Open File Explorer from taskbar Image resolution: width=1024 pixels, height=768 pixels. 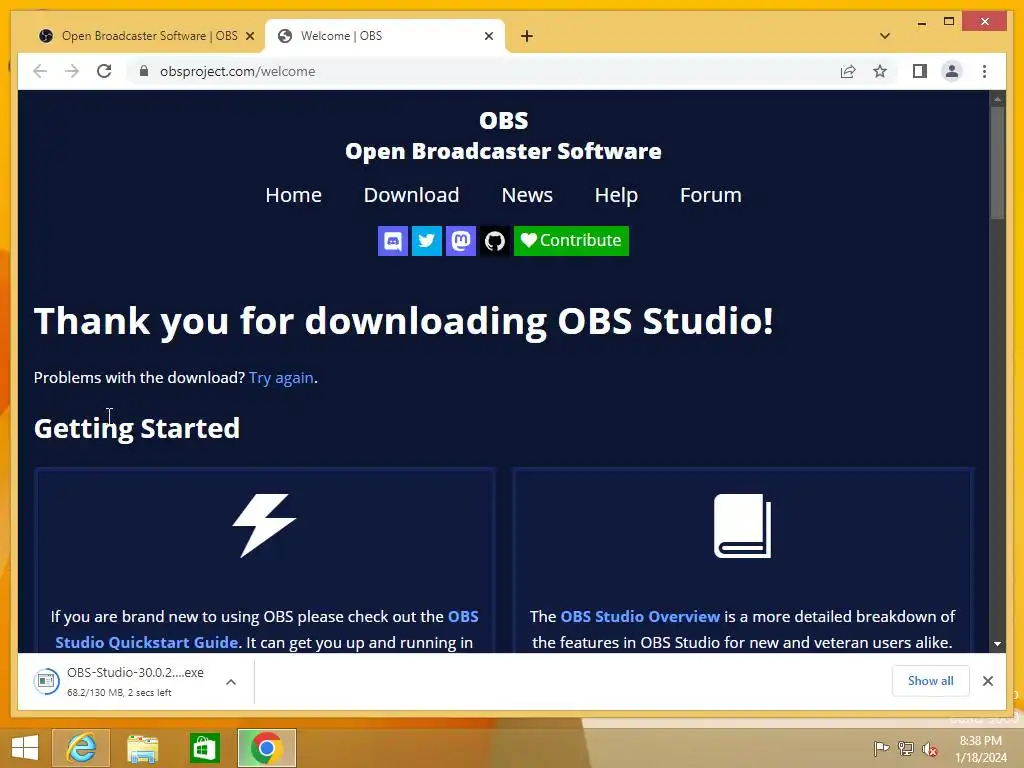tap(142, 748)
